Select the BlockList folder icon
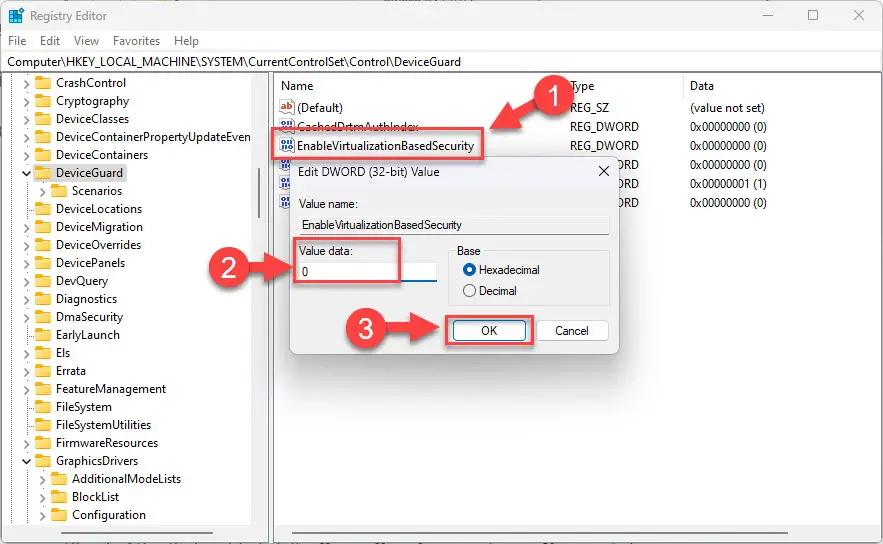883x544 pixels. (x=59, y=497)
